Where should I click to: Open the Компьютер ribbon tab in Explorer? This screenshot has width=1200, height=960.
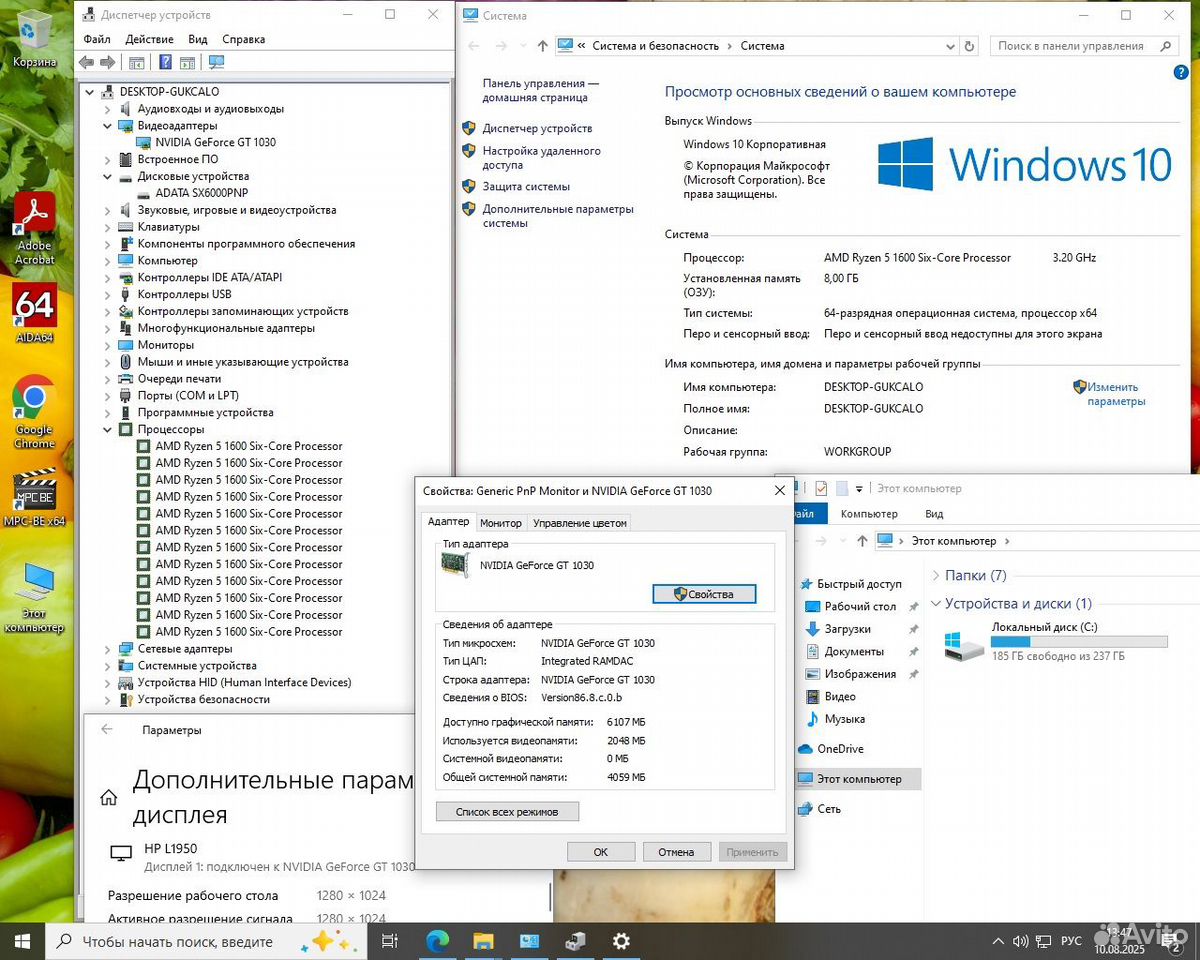click(x=869, y=514)
